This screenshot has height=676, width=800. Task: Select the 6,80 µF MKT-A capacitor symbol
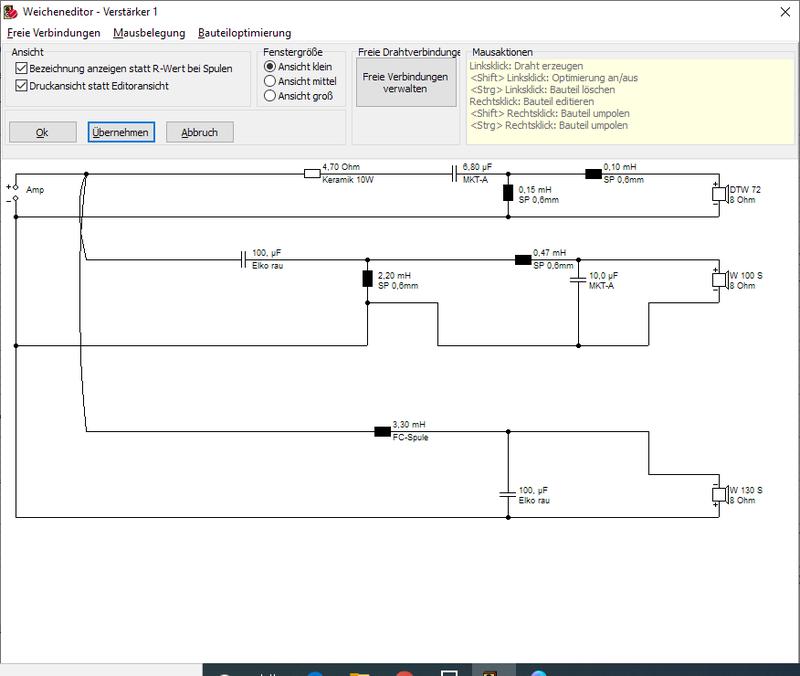[x=454, y=174]
